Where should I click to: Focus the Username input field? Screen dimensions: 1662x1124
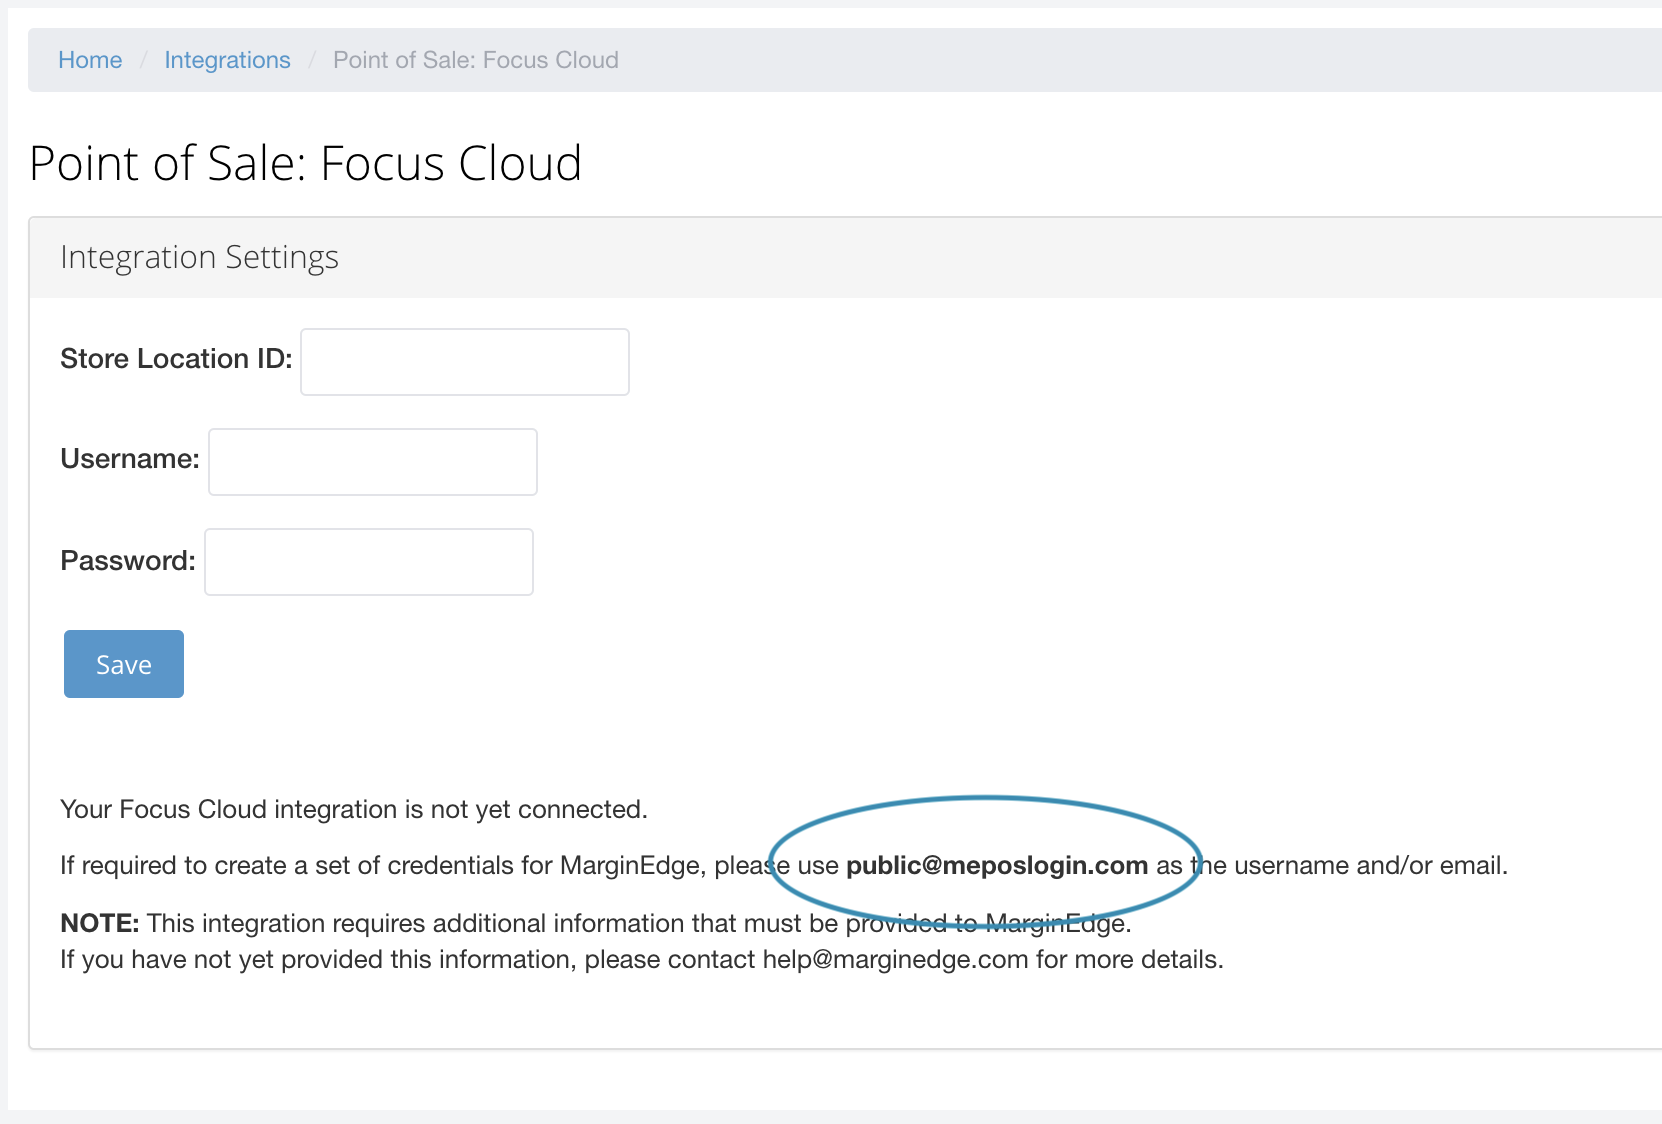[x=373, y=462]
